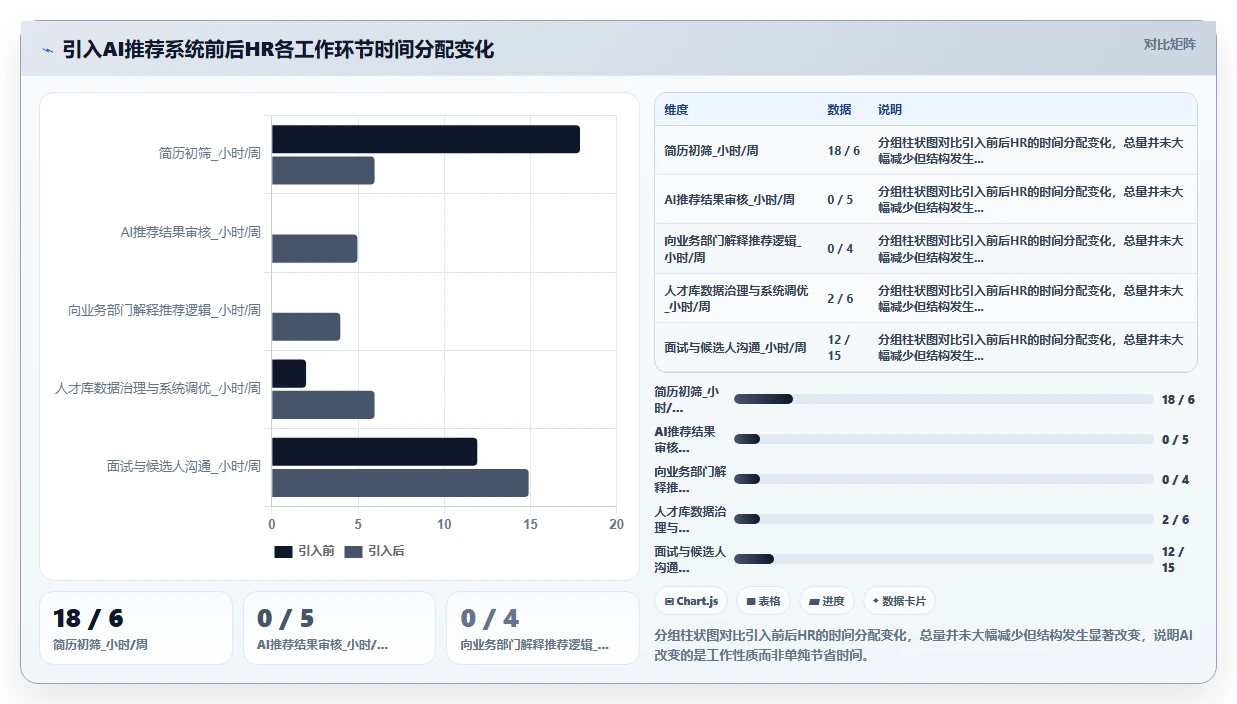Toggle the 引入前 legend item
Viewport: 1237px width, 704px height.
click(x=304, y=551)
